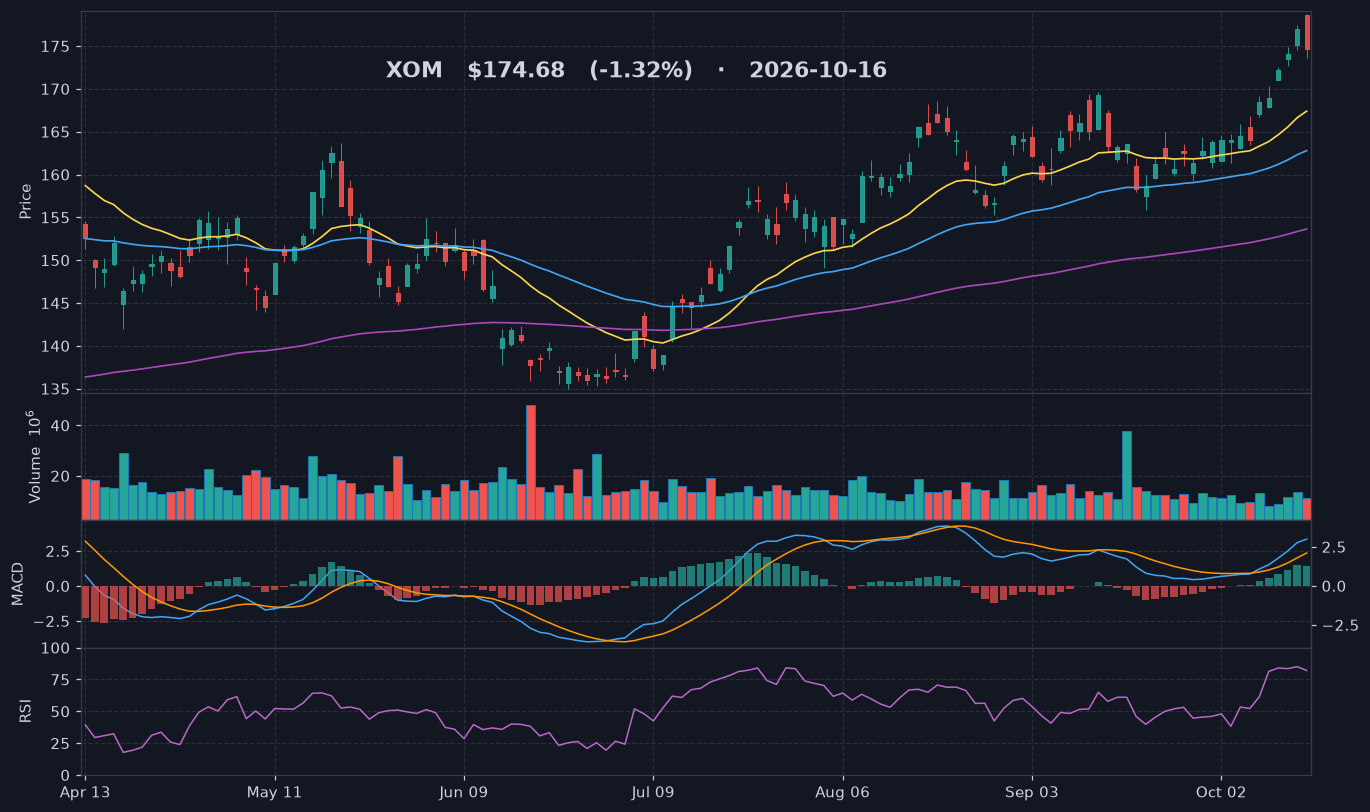Select the MACD axis label
This screenshot has height=812, width=1370.
click(17, 583)
